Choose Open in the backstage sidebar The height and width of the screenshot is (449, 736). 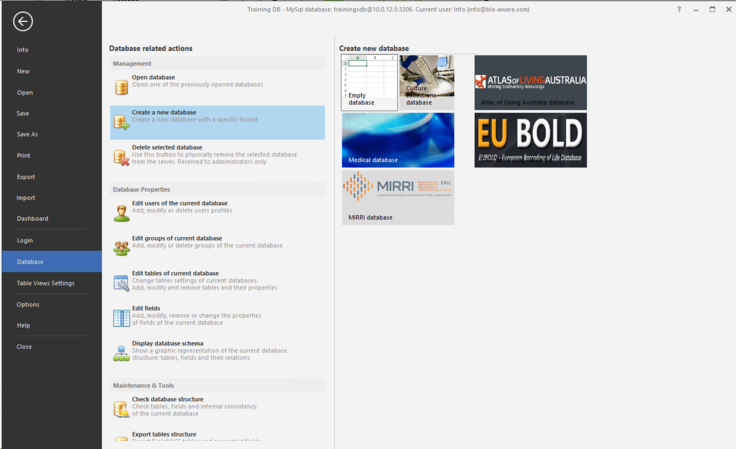tap(25, 92)
